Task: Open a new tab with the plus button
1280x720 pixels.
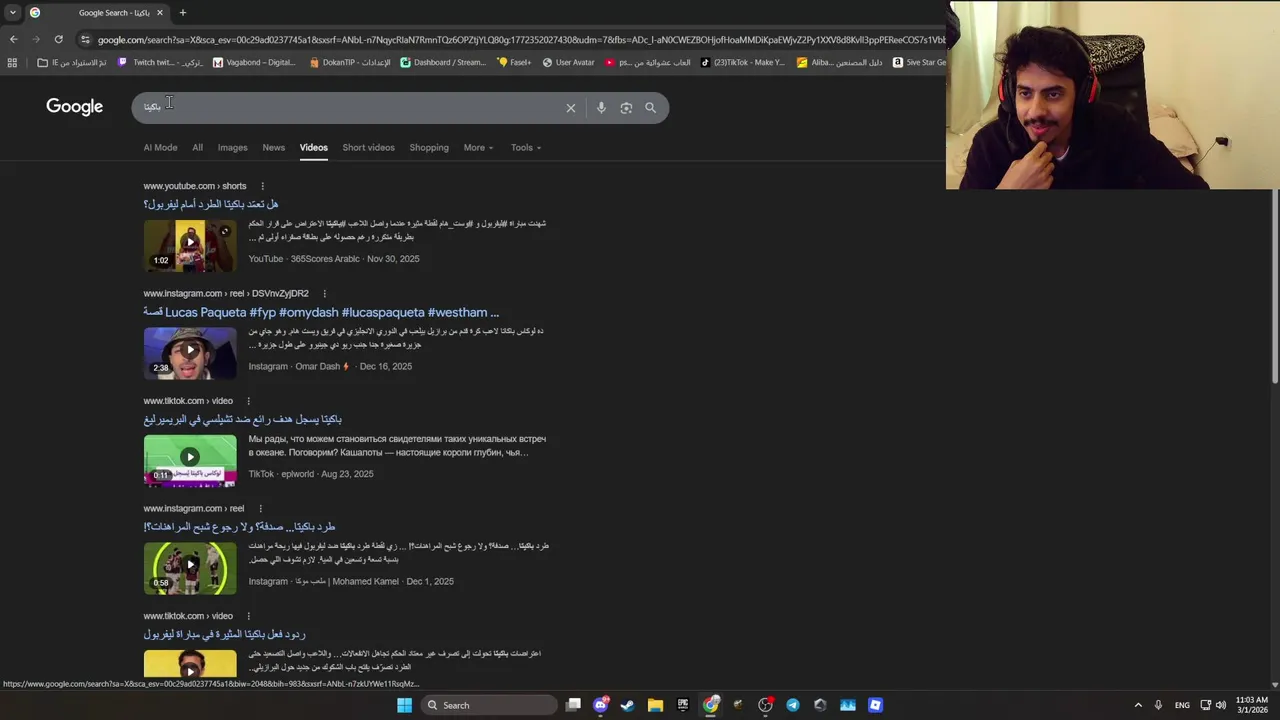Action: coord(183,13)
